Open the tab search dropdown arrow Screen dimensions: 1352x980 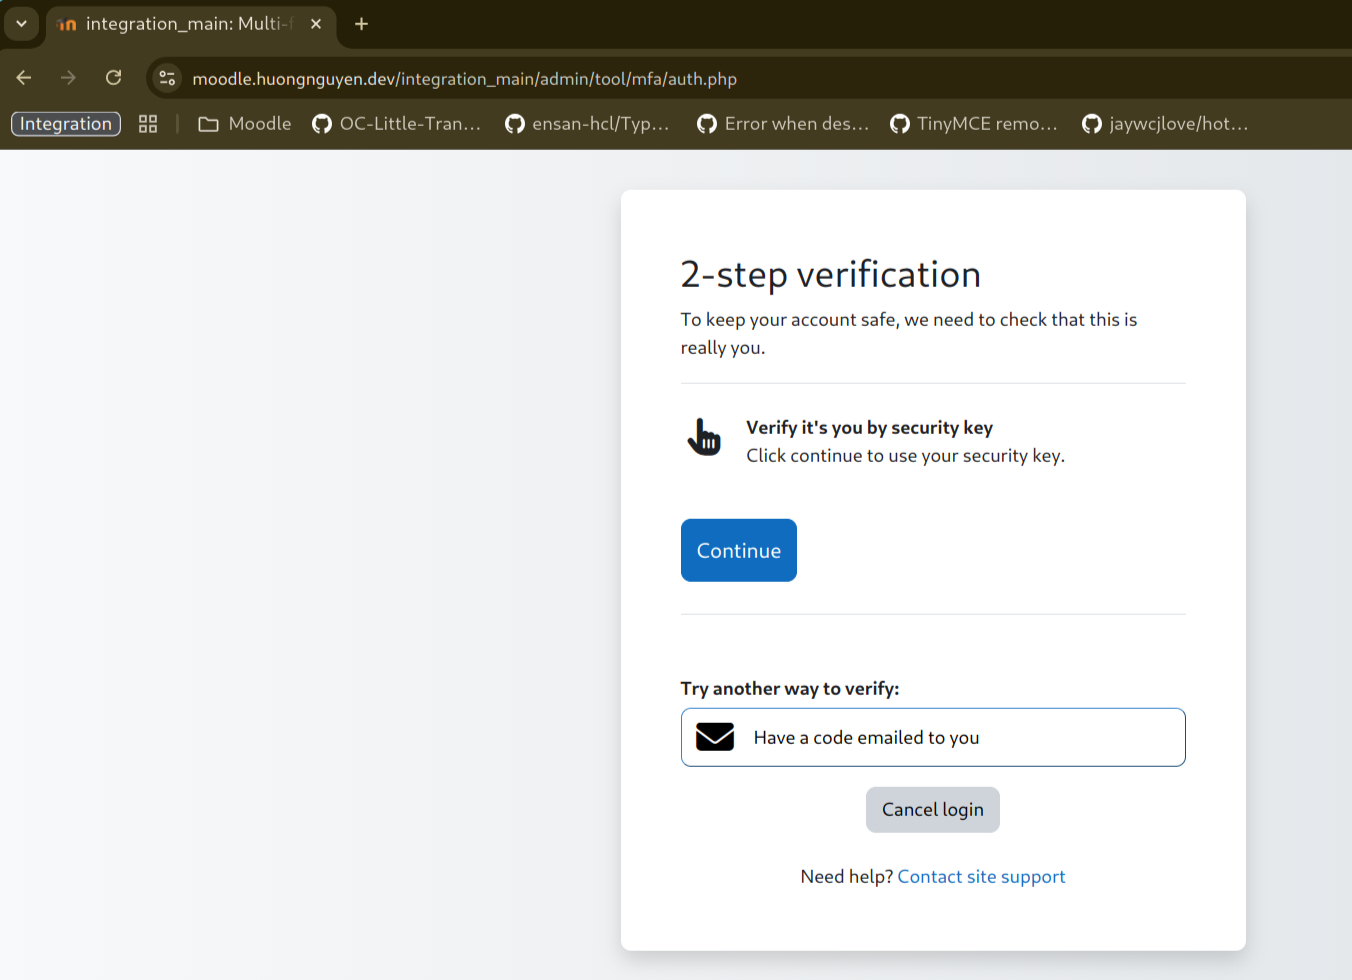[x=21, y=24]
